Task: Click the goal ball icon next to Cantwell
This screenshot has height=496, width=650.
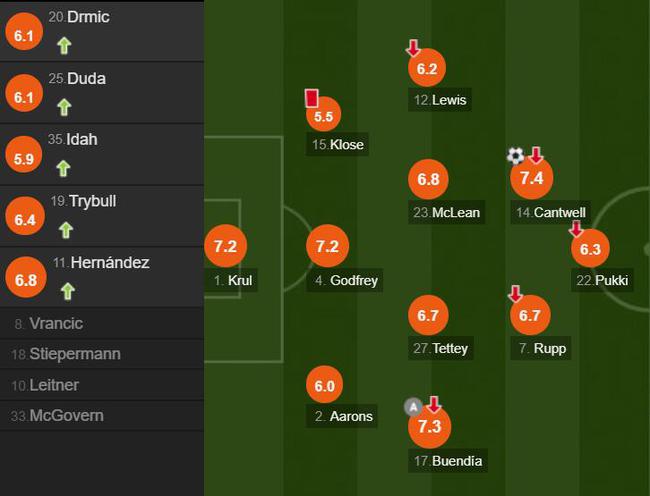Action: click(515, 156)
